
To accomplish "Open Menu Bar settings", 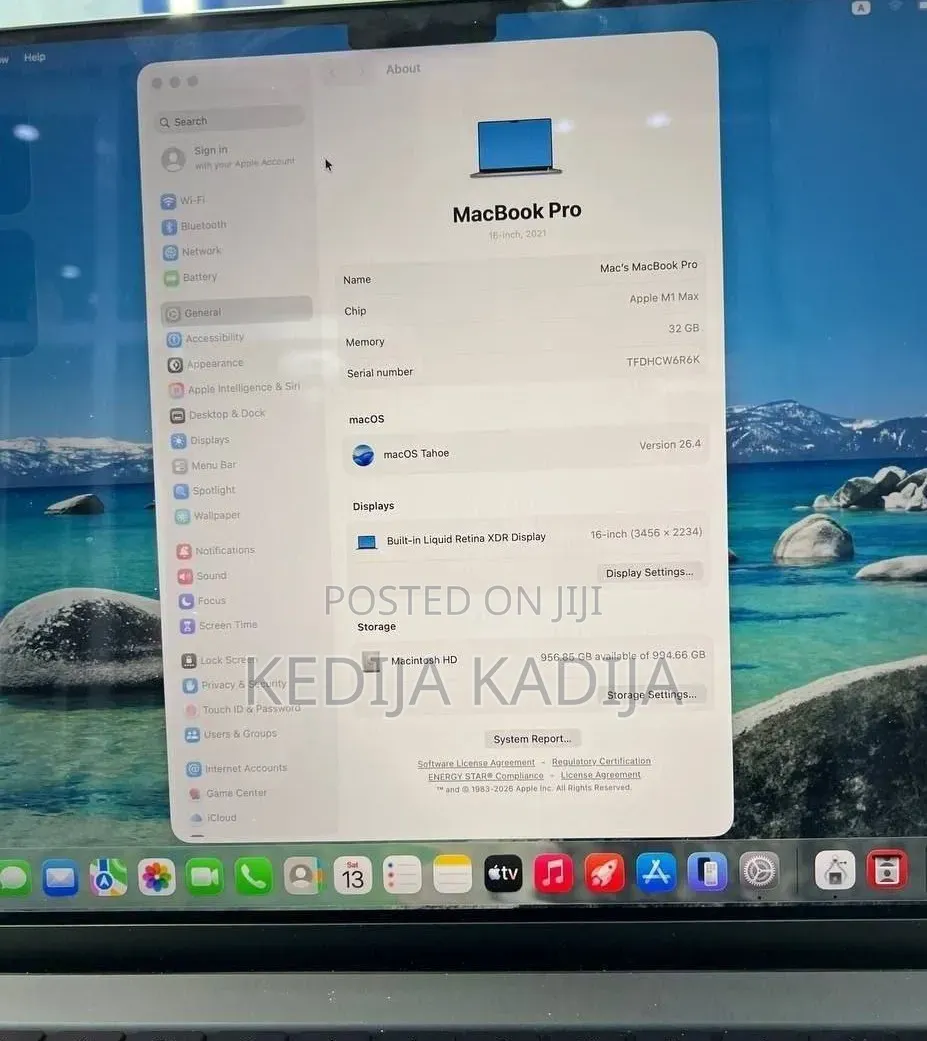I will pyautogui.click(x=205, y=465).
